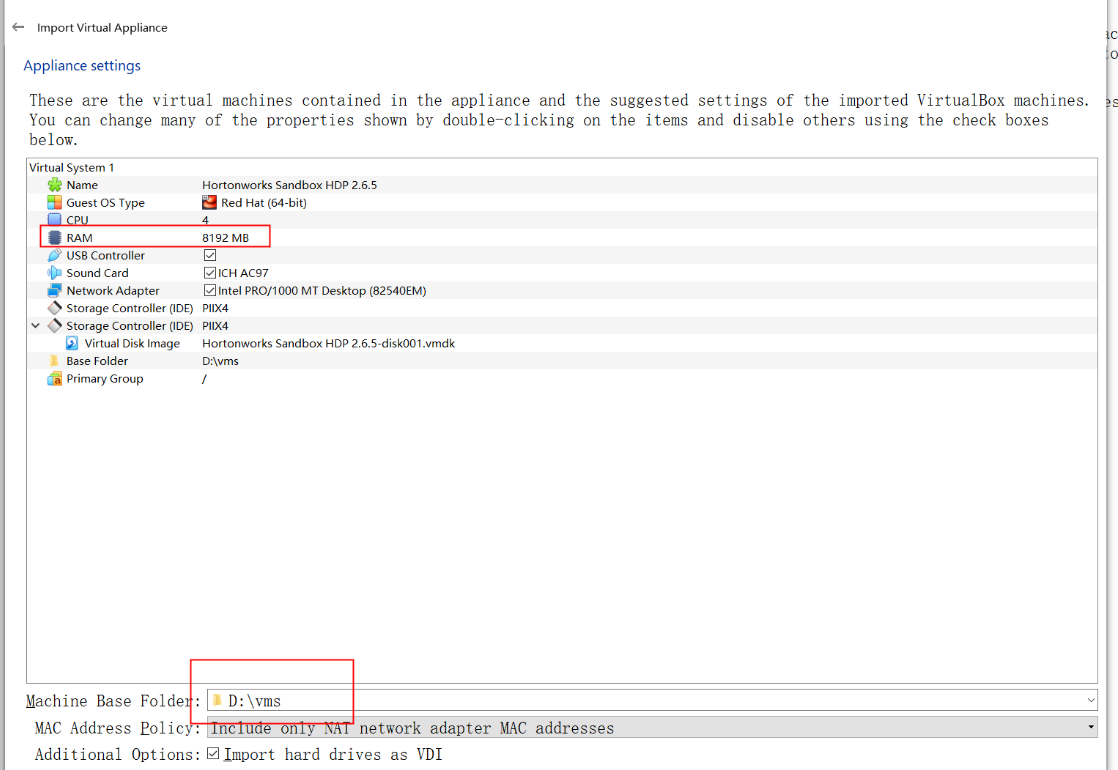Click the Red Hat OS icon
Viewport: 1118px width, 770px height.
209,202
